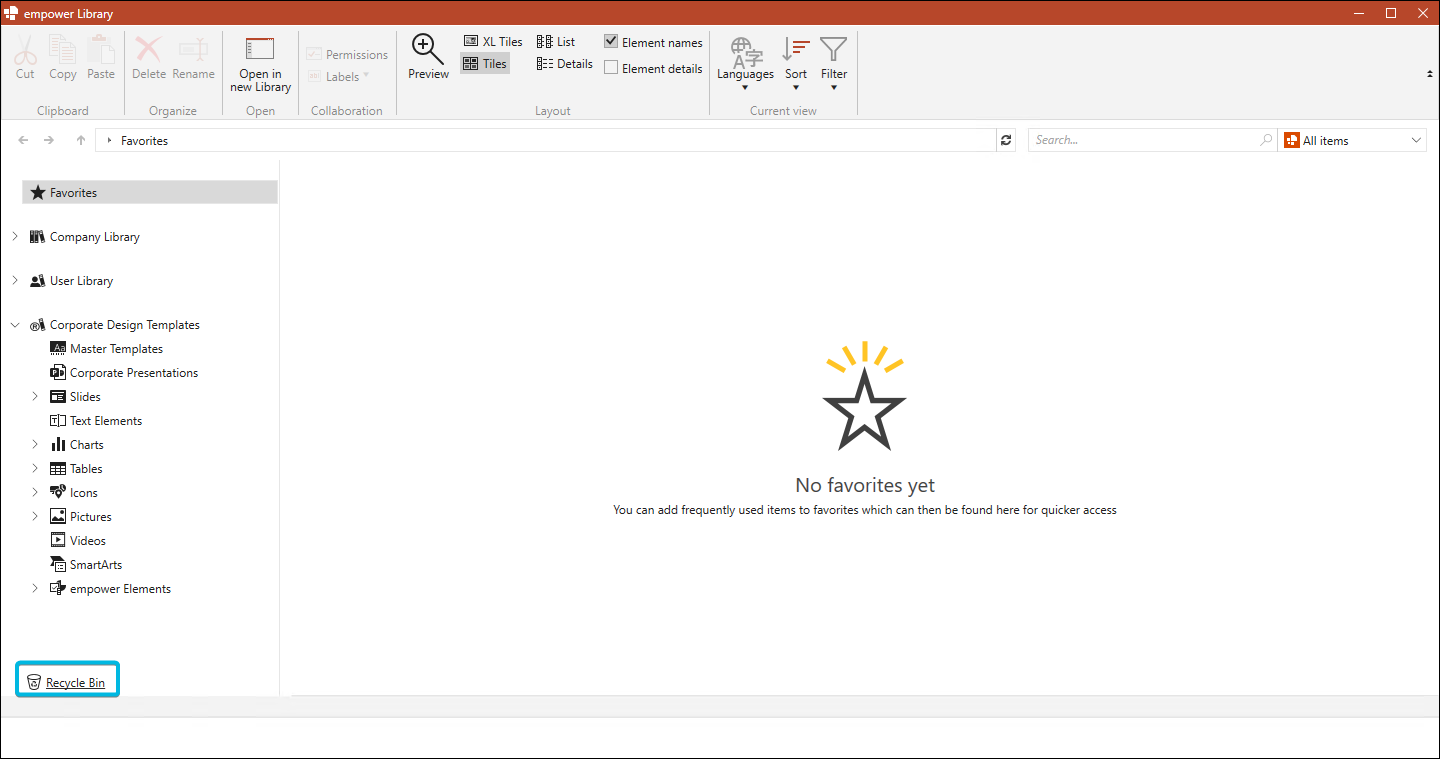1440x759 pixels.
Task: Click the forward navigation arrow
Action: coord(49,140)
